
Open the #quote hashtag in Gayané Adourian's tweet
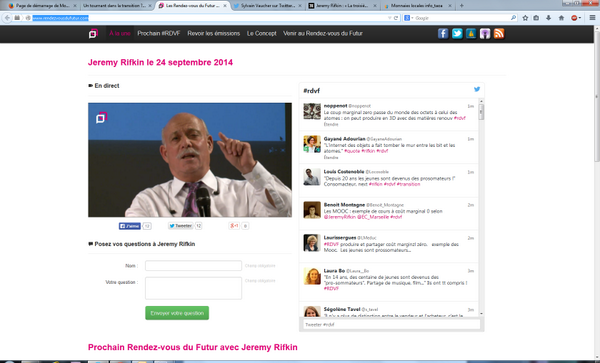point(352,151)
